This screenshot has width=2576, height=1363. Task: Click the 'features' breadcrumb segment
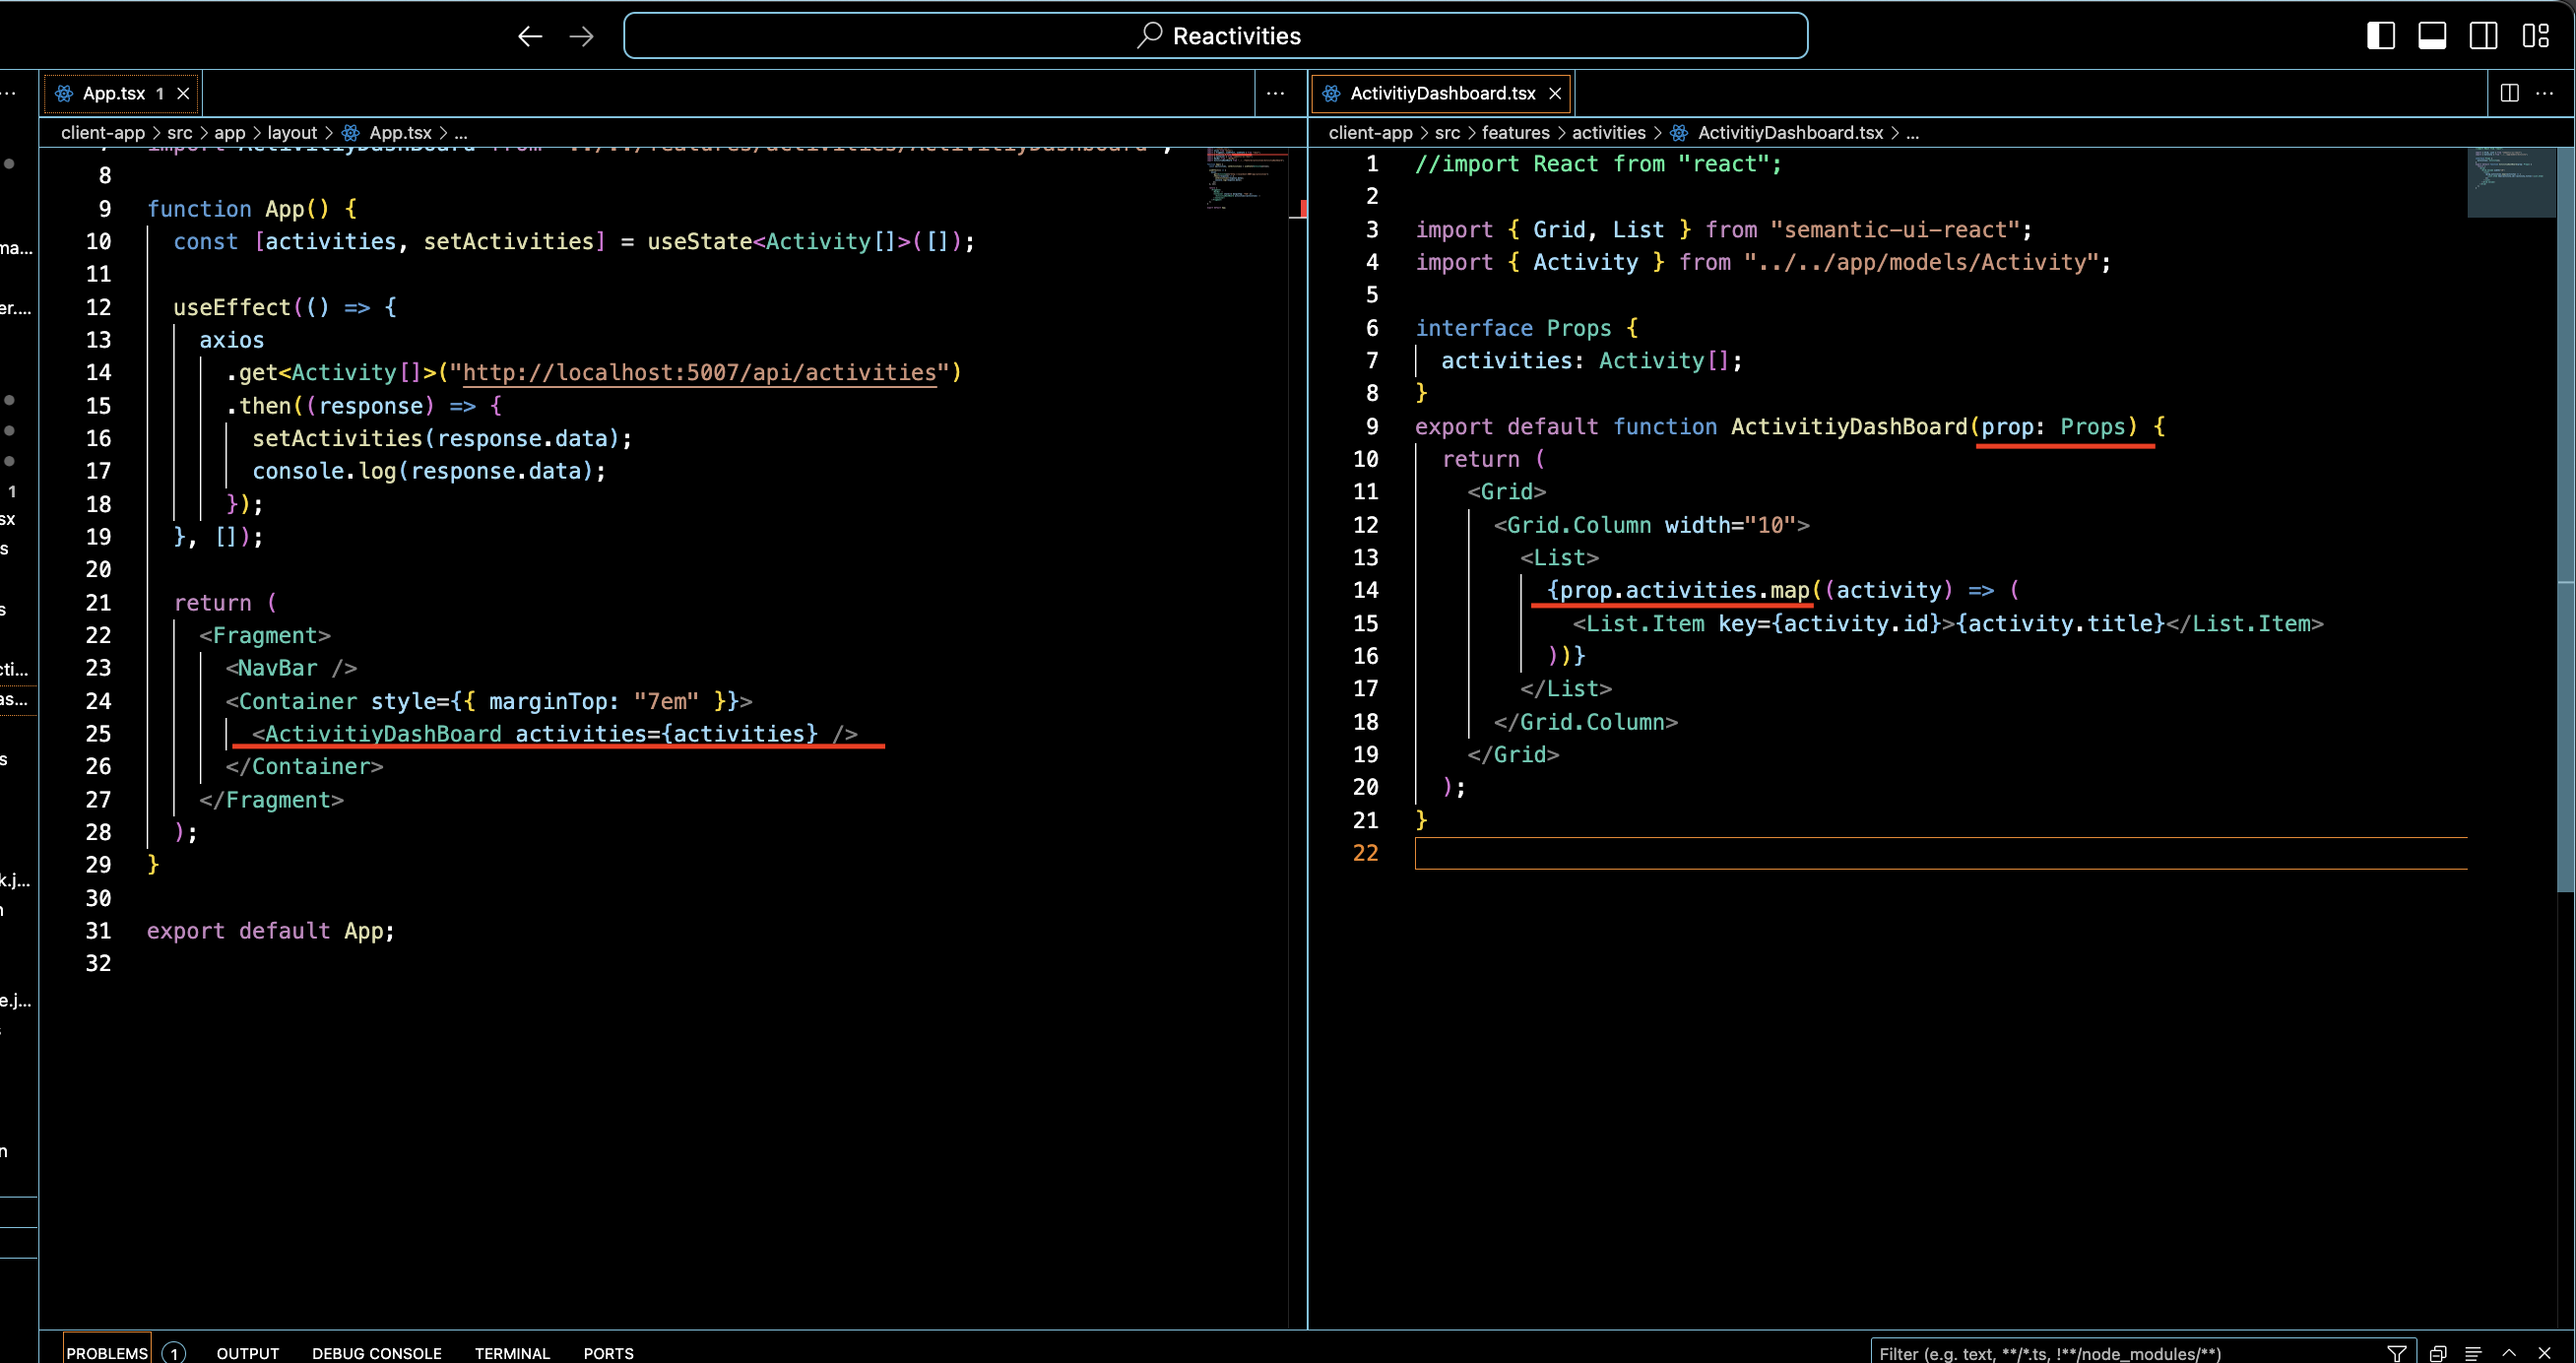click(x=1515, y=133)
